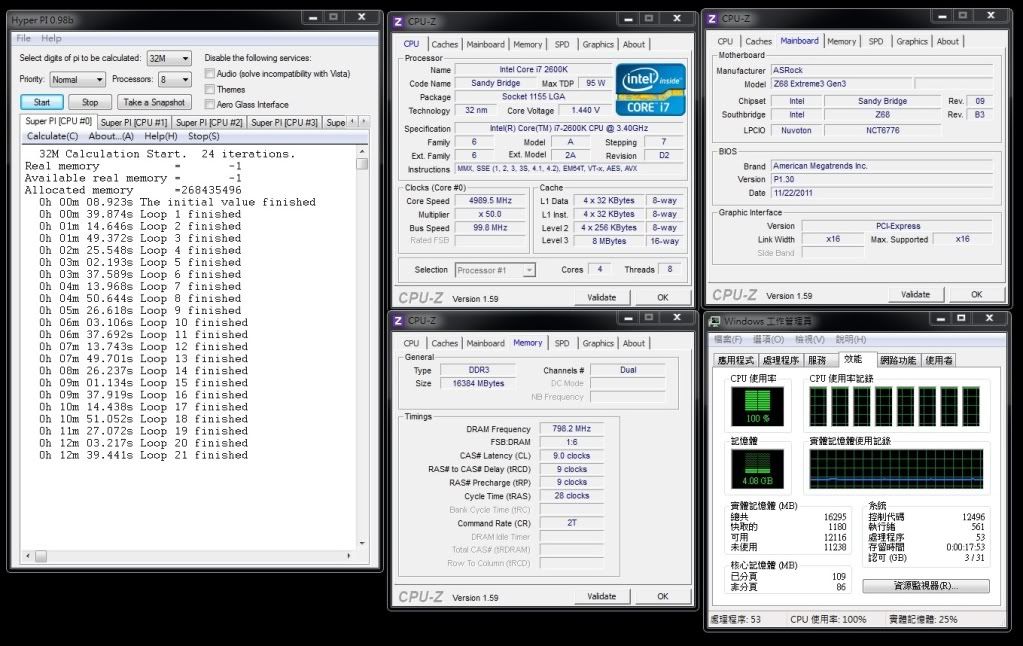Switch to CPU tab in Mainboard CPU-Z window
The width and height of the screenshot is (1023, 646).
pos(725,41)
